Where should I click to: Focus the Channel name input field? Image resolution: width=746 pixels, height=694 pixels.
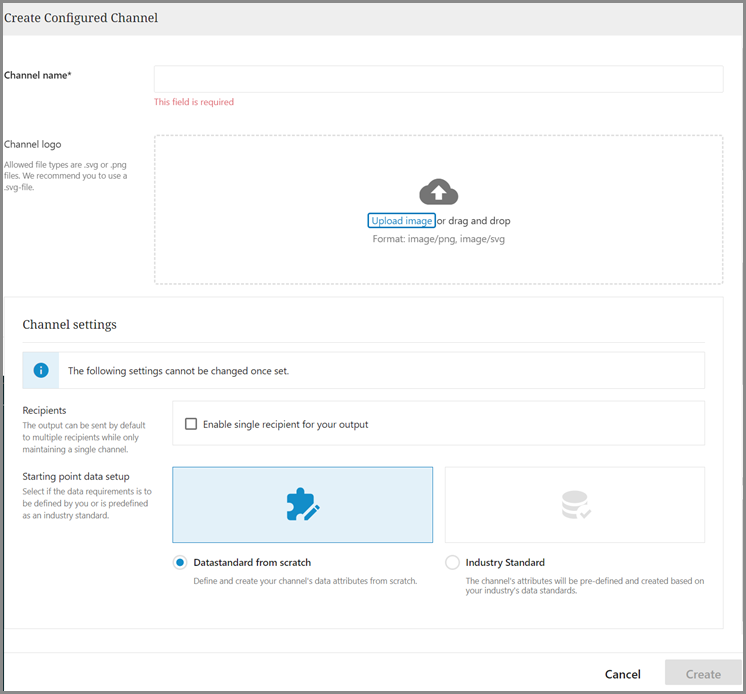[x=438, y=79]
